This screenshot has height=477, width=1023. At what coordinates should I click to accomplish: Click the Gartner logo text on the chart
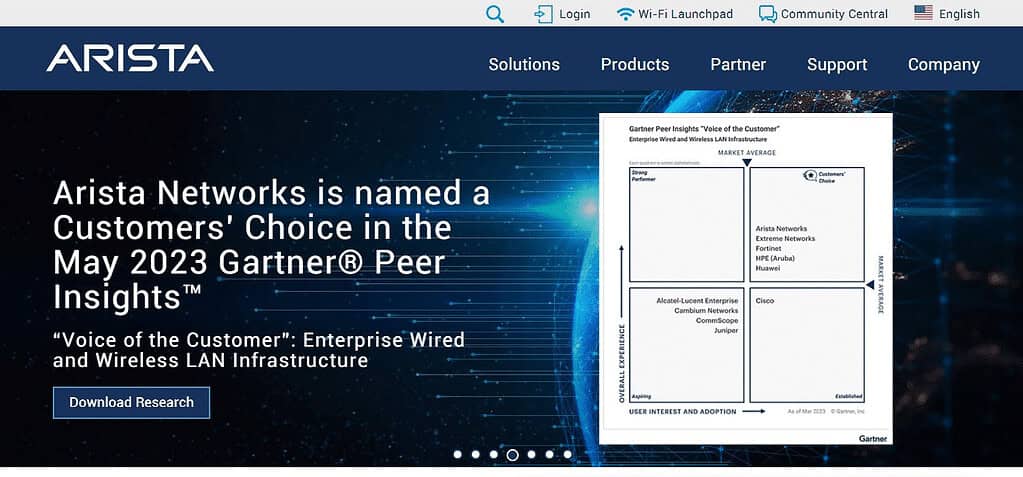[x=873, y=439]
